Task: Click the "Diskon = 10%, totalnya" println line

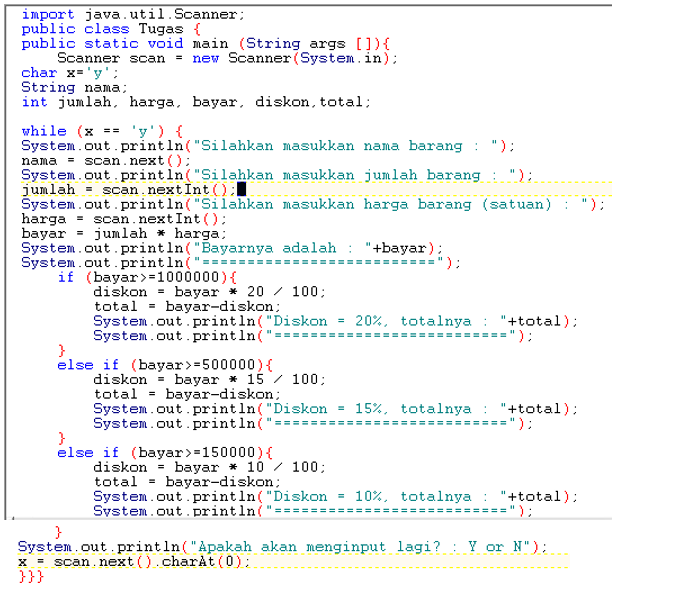Action: click(x=335, y=497)
